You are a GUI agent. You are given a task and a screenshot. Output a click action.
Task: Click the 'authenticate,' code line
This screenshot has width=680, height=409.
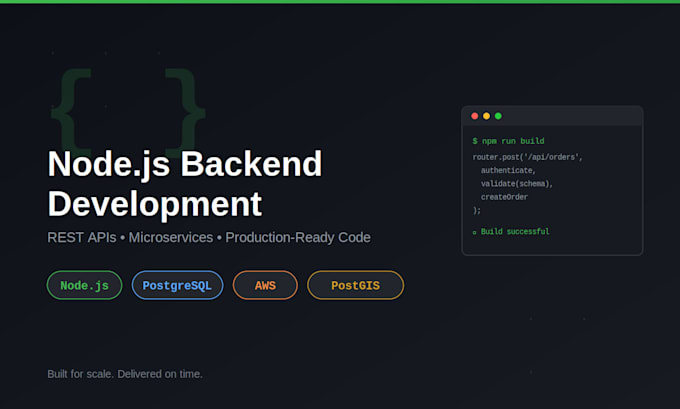(x=508, y=170)
